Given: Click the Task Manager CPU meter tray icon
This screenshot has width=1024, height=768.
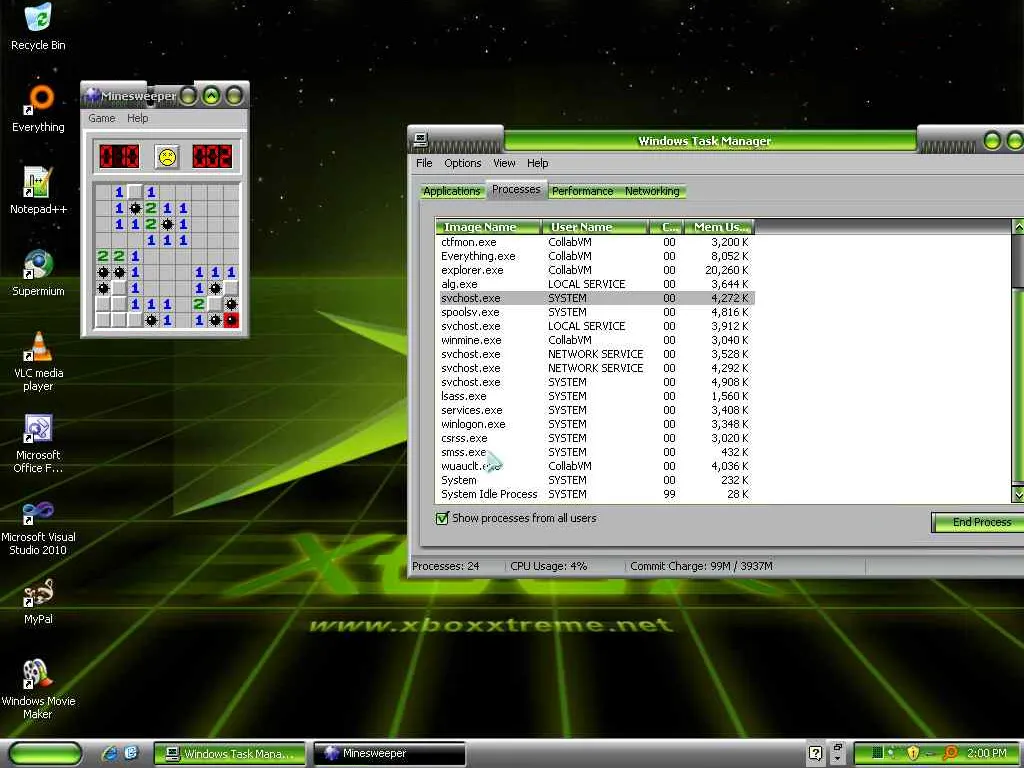Looking at the screenshot, I should pos(878,752).
